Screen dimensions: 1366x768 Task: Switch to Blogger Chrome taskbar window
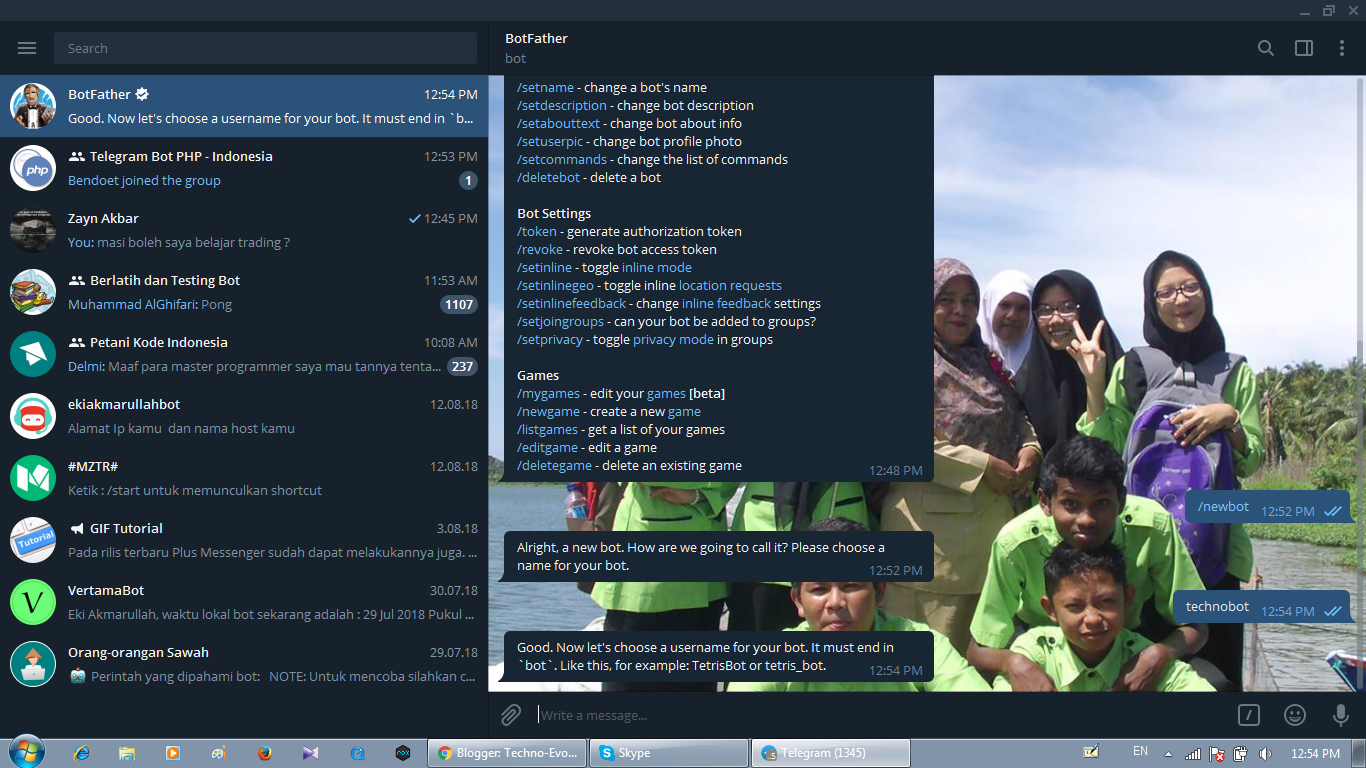tap(507, 753)
